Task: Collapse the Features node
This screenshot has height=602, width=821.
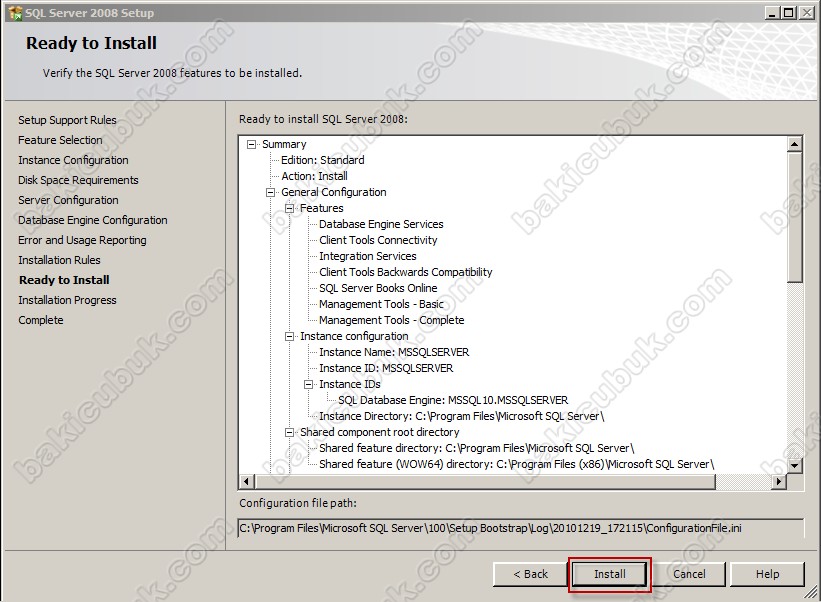Action: click(x=290, y=208)
